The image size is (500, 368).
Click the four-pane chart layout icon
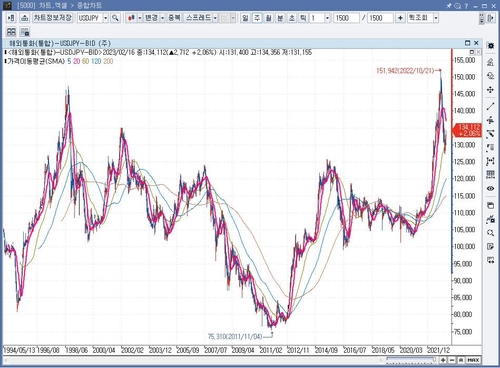(x=11, y=32)
